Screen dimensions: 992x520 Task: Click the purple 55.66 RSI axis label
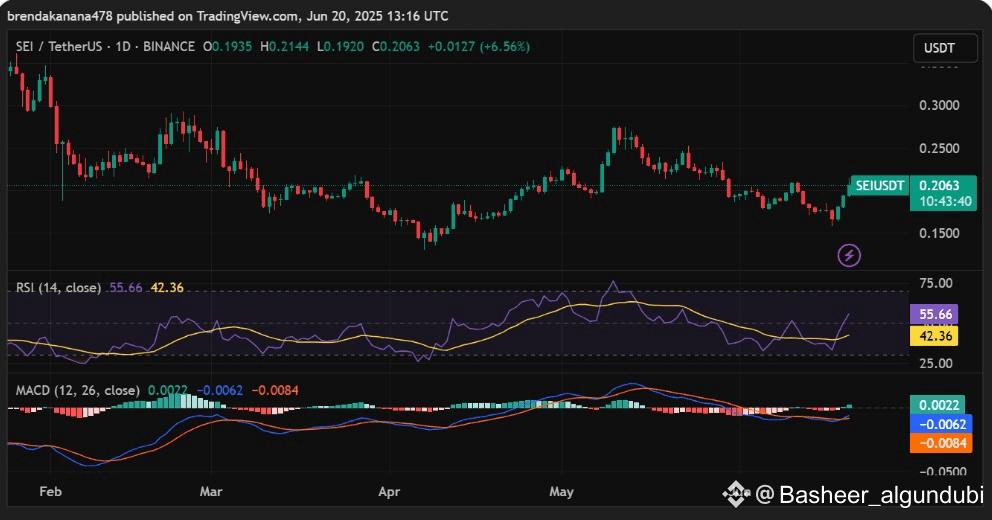[x=938, y=313]
